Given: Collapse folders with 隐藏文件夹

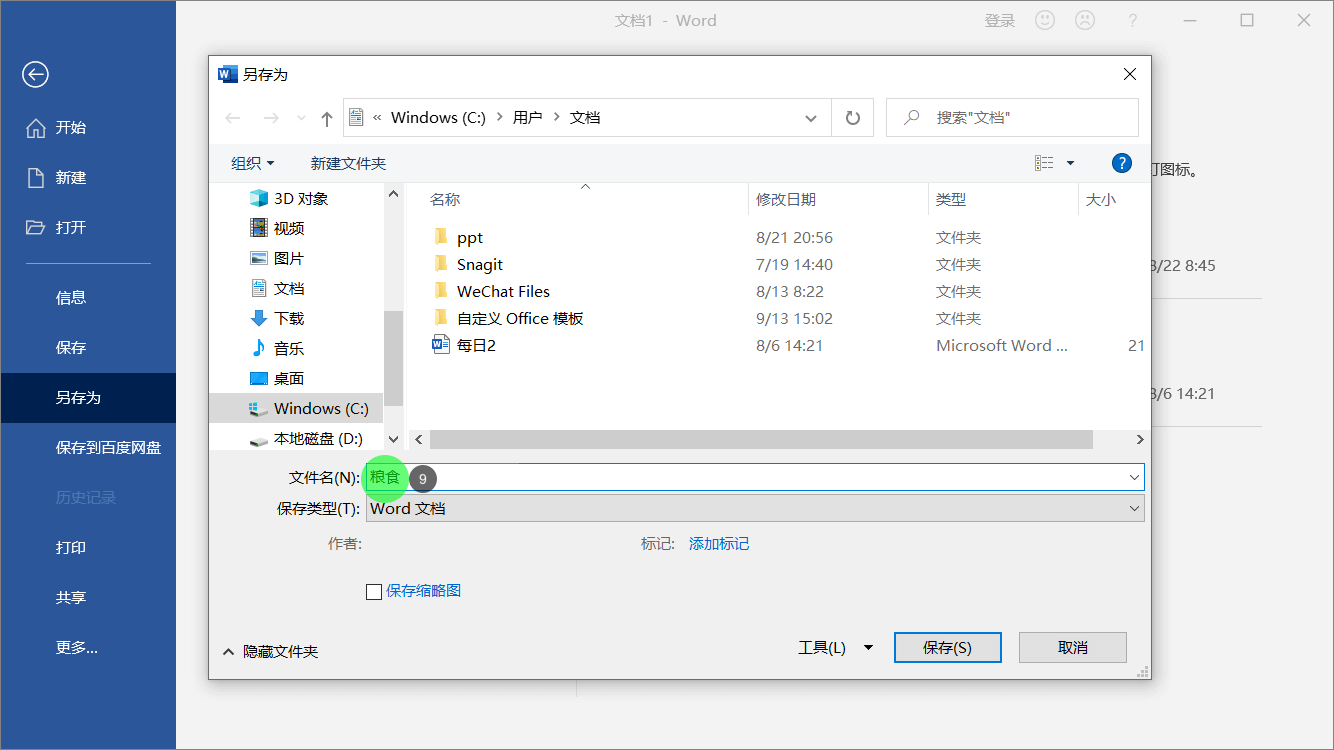Looking at the screenshot, I should (x=270, y=651).
